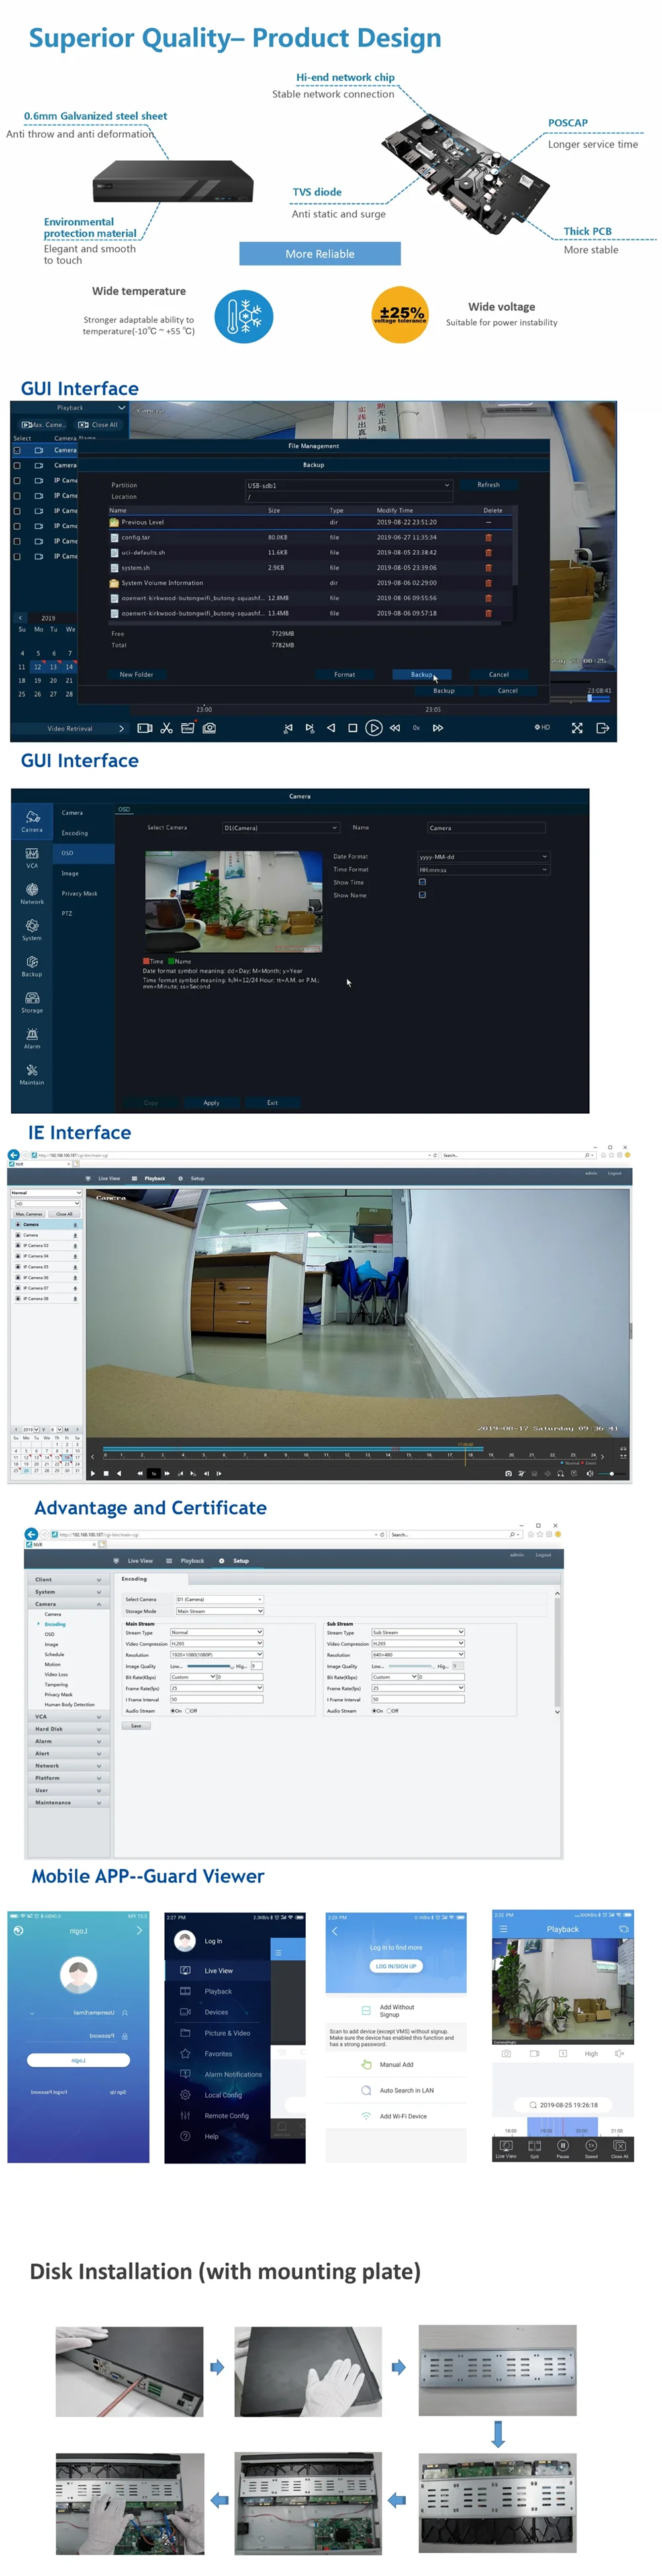Screen dimensions: 662x2576
Task: Check the first Camera row box in the GUI playback list
Action: pyautogui.click(x=17, y=450)
